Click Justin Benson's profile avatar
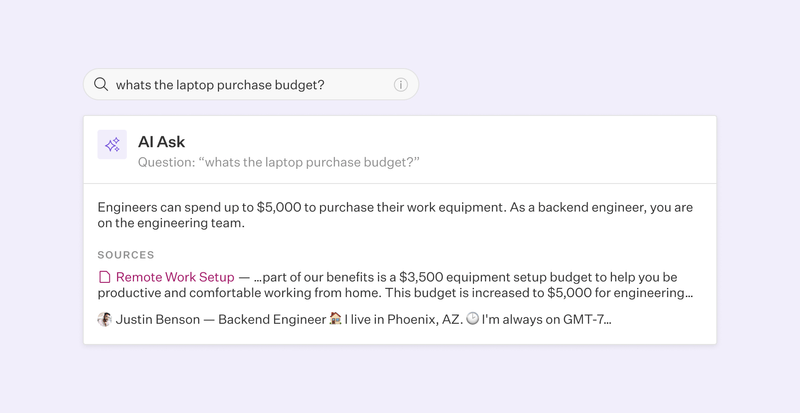 click(x=104, y=320)
